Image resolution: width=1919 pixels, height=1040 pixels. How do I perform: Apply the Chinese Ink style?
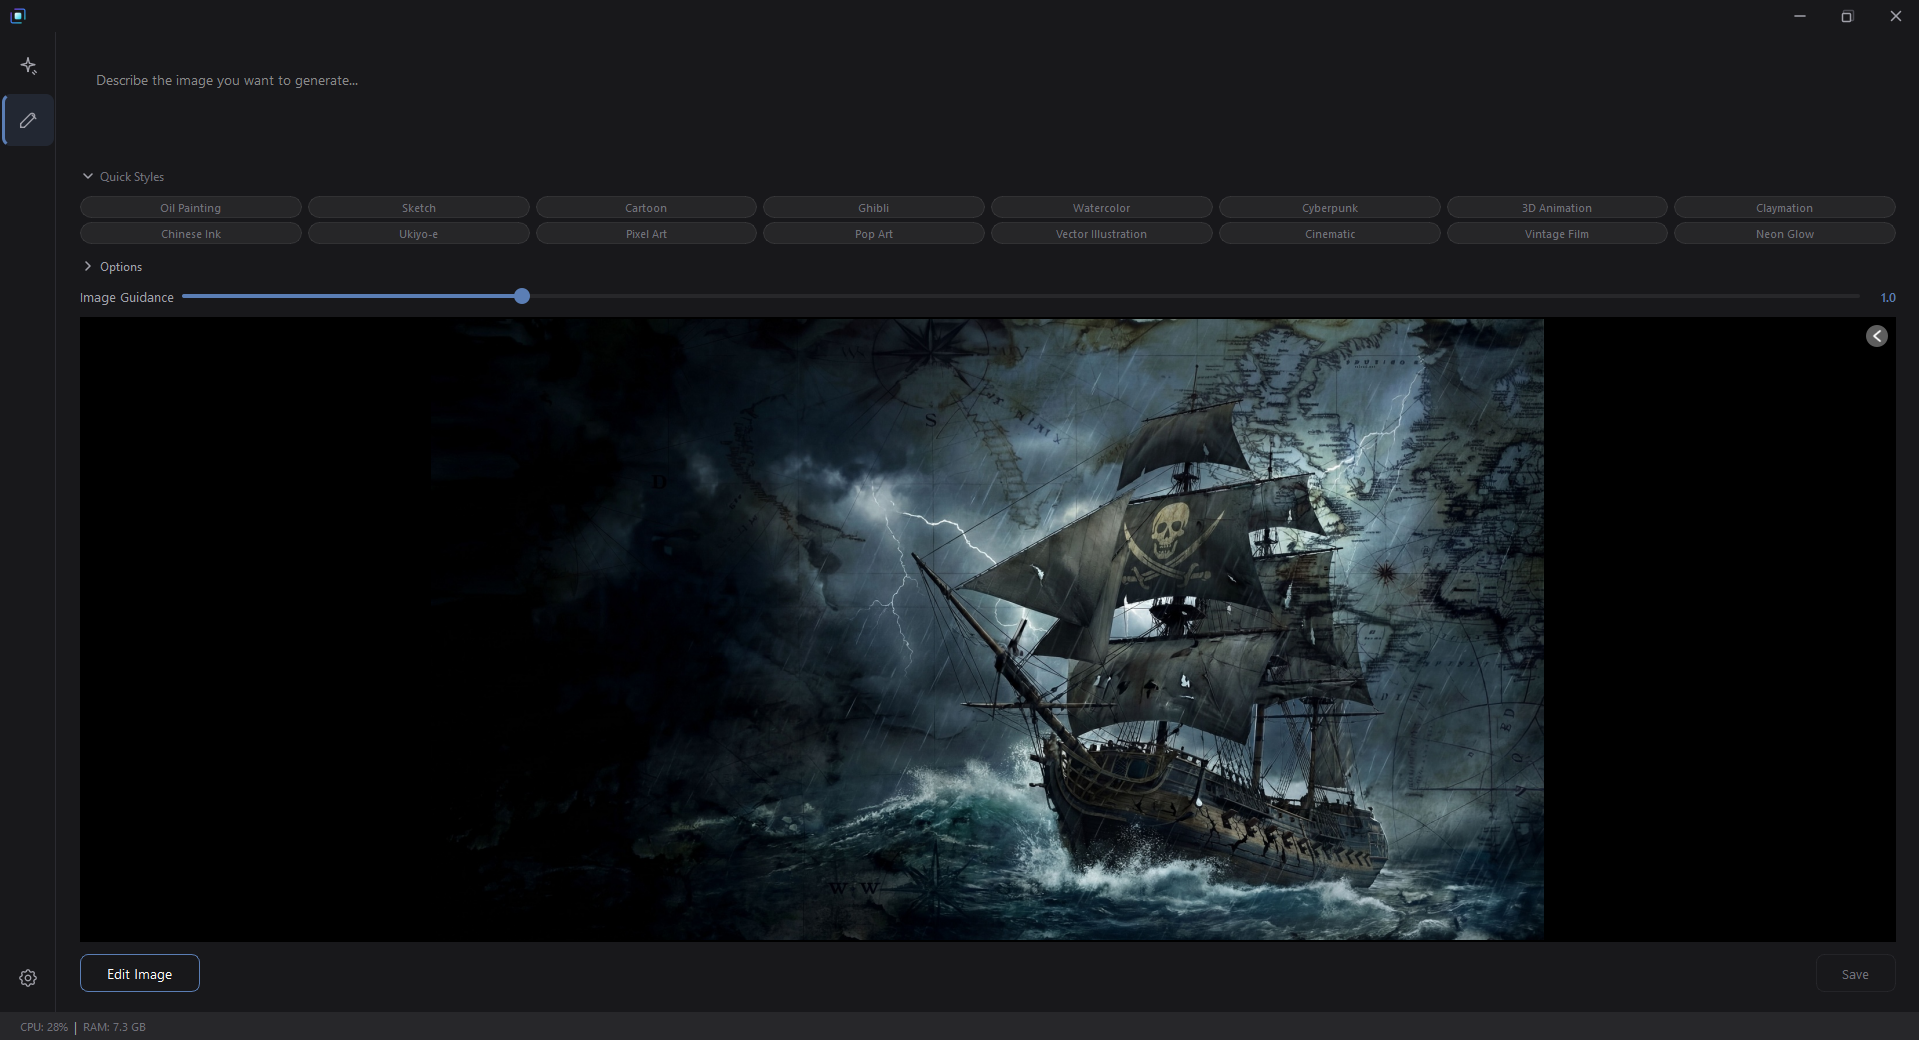[191, 234]
